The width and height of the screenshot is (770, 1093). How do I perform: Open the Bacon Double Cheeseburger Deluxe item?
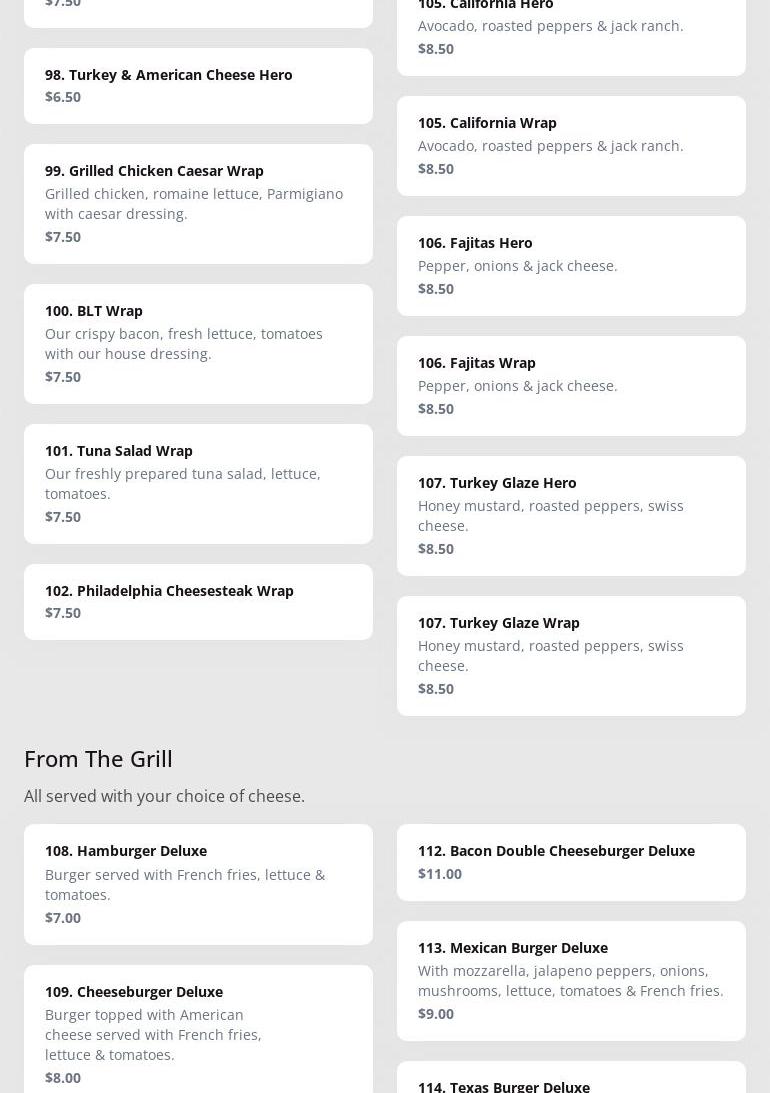point(571,861)
